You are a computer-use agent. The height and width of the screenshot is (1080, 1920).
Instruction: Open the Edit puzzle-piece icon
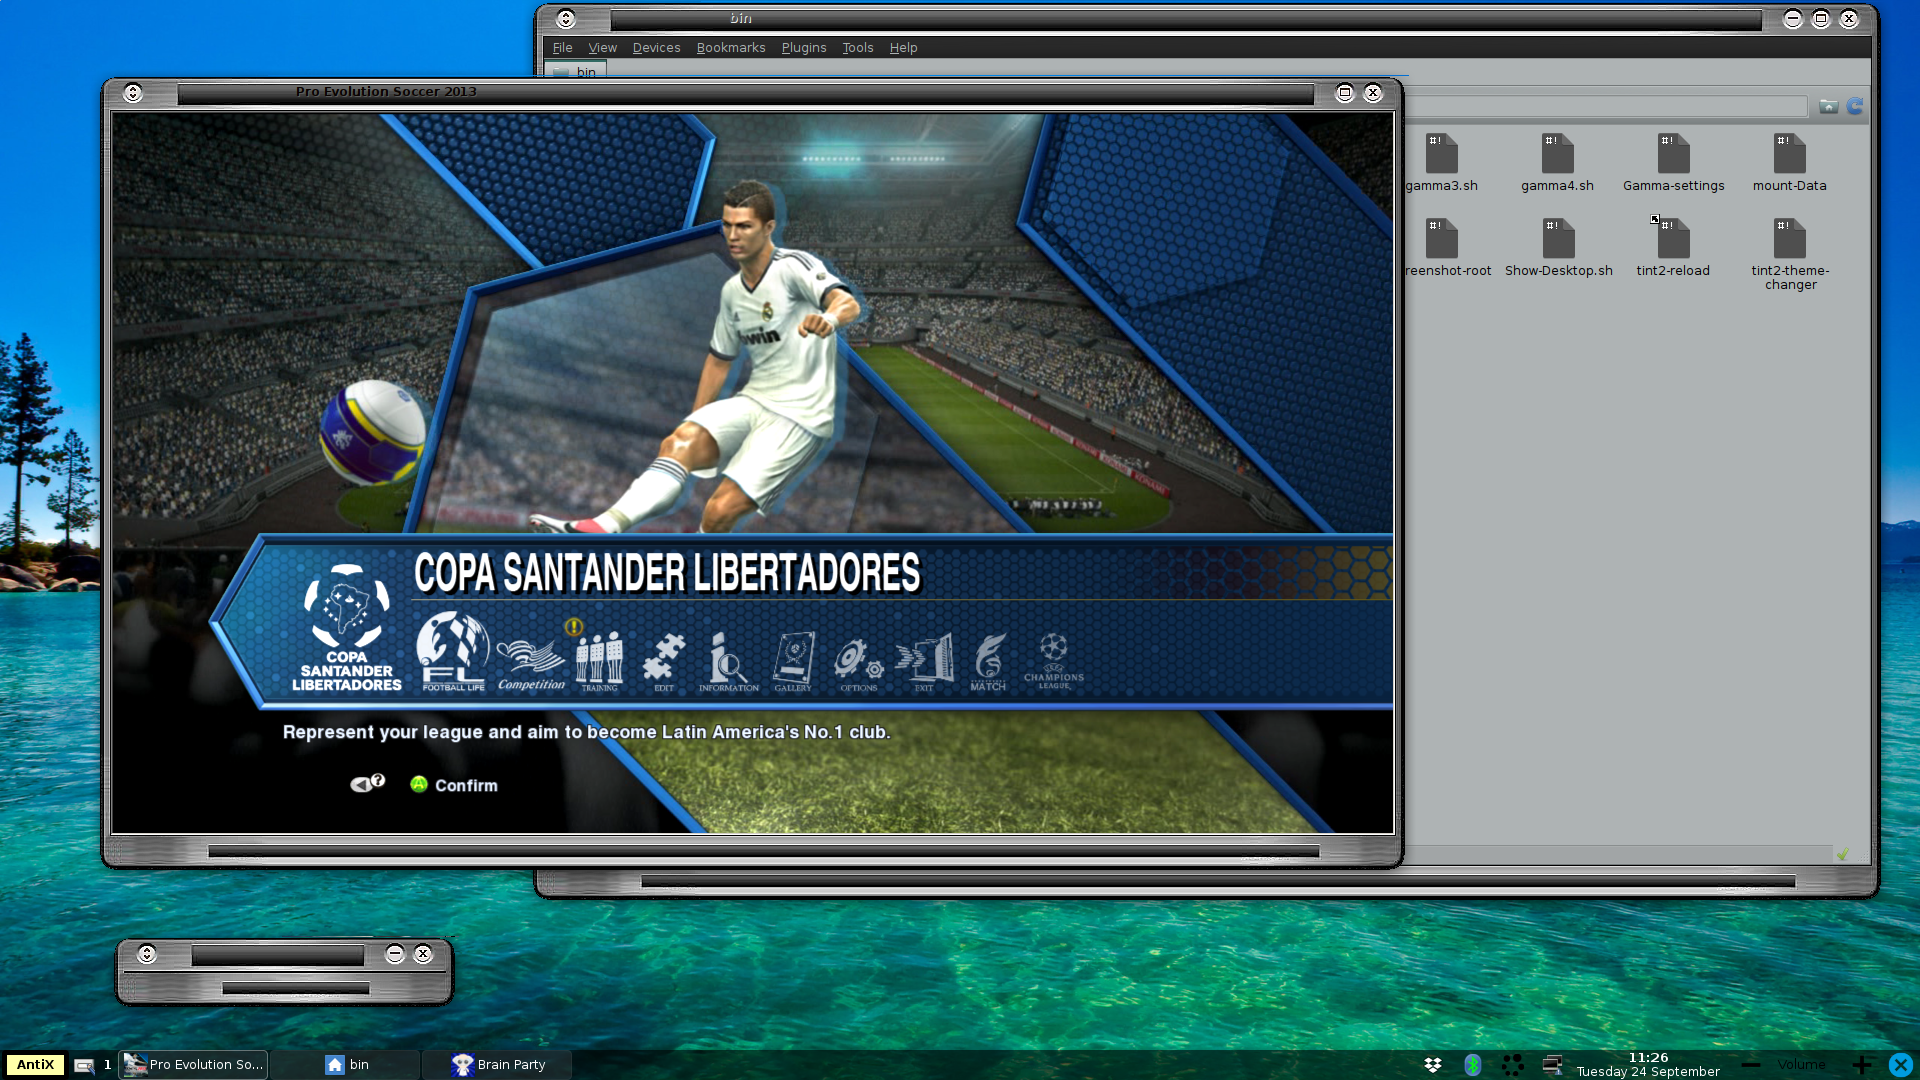[664, 661]
